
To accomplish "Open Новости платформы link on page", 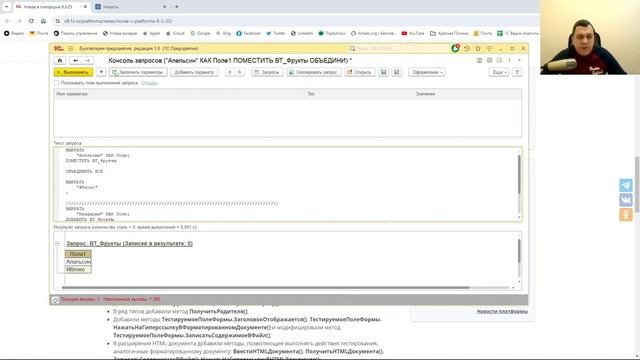I will pos(502,311).
